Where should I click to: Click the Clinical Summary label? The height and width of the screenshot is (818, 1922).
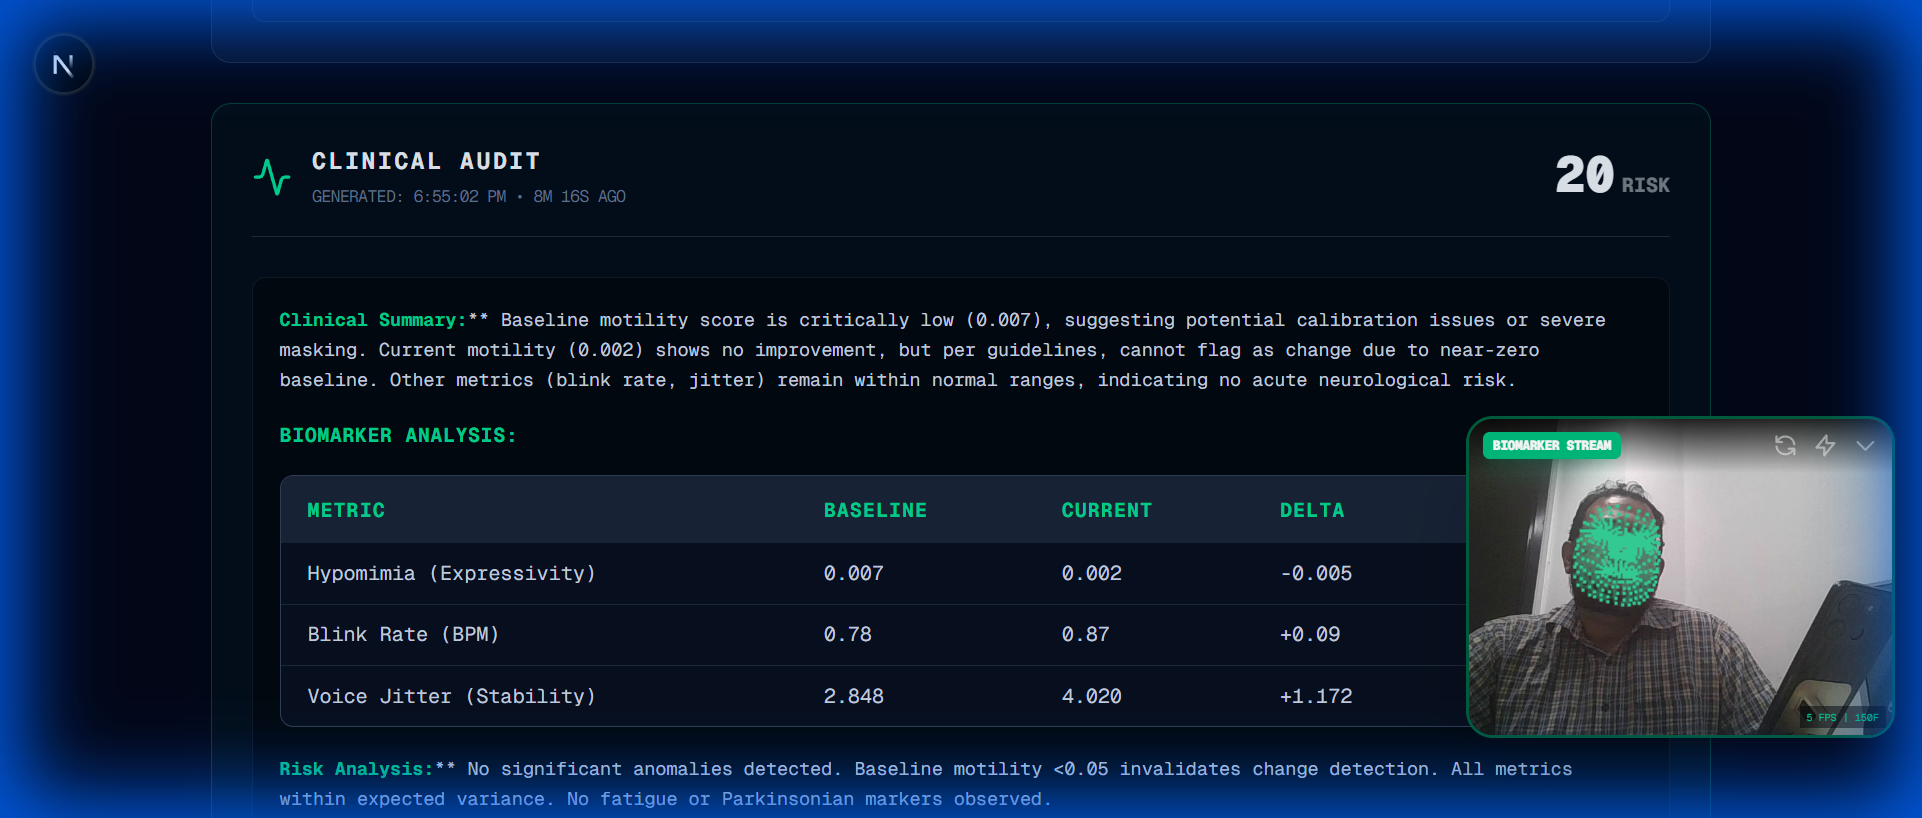click(373, 320)
